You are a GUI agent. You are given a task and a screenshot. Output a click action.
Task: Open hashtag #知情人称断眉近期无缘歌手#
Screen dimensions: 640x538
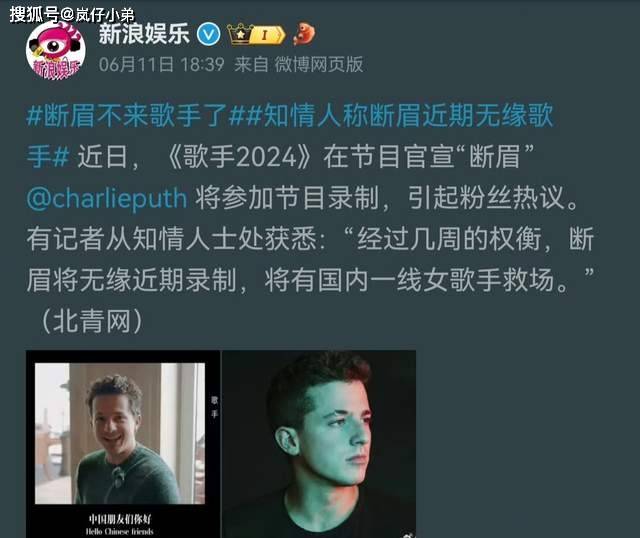(x=290, y=136)
